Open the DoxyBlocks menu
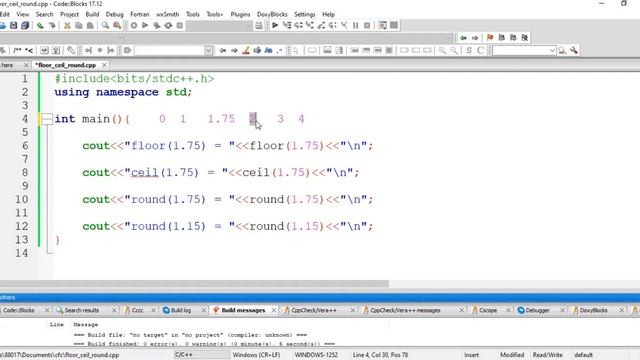 pos(272,14)
